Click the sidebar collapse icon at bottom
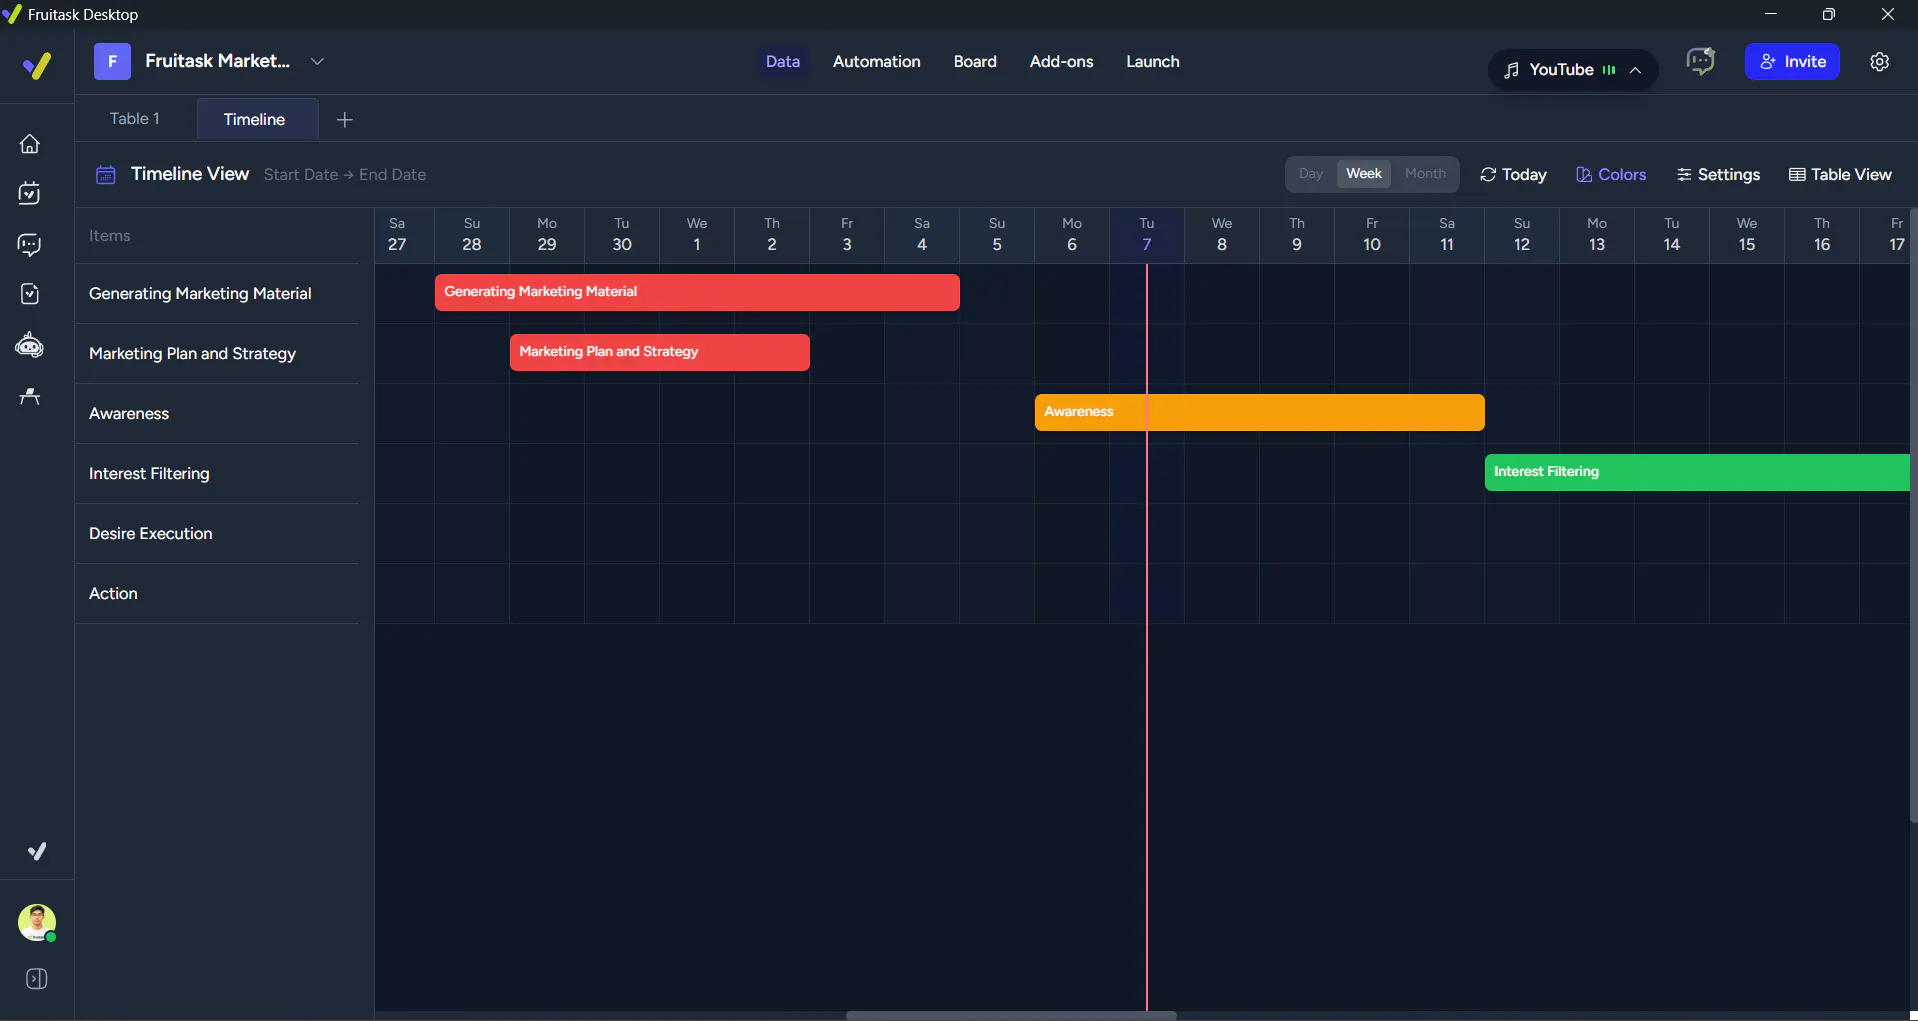This screenshot has width=1918, height=1021. 37,979
